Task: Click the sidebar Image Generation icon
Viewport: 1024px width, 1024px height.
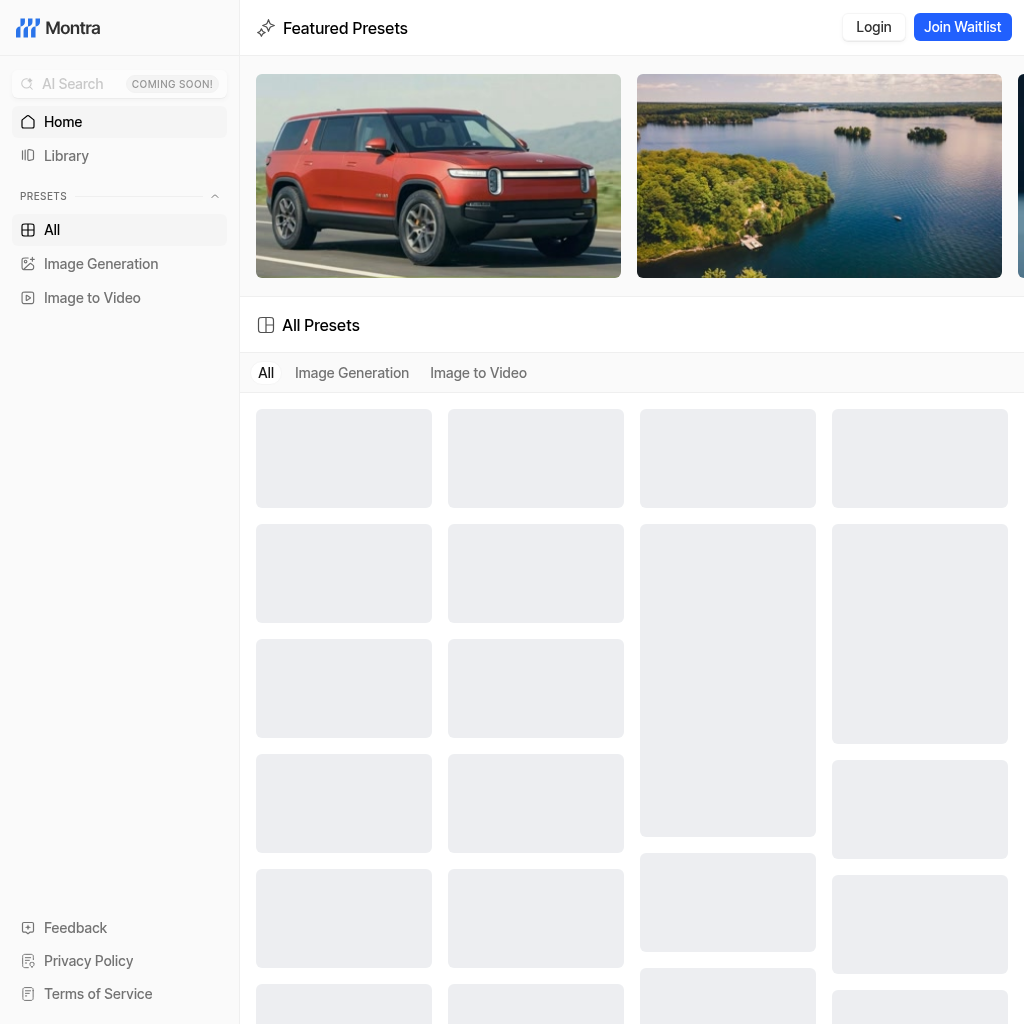Action: coord(28,264)
